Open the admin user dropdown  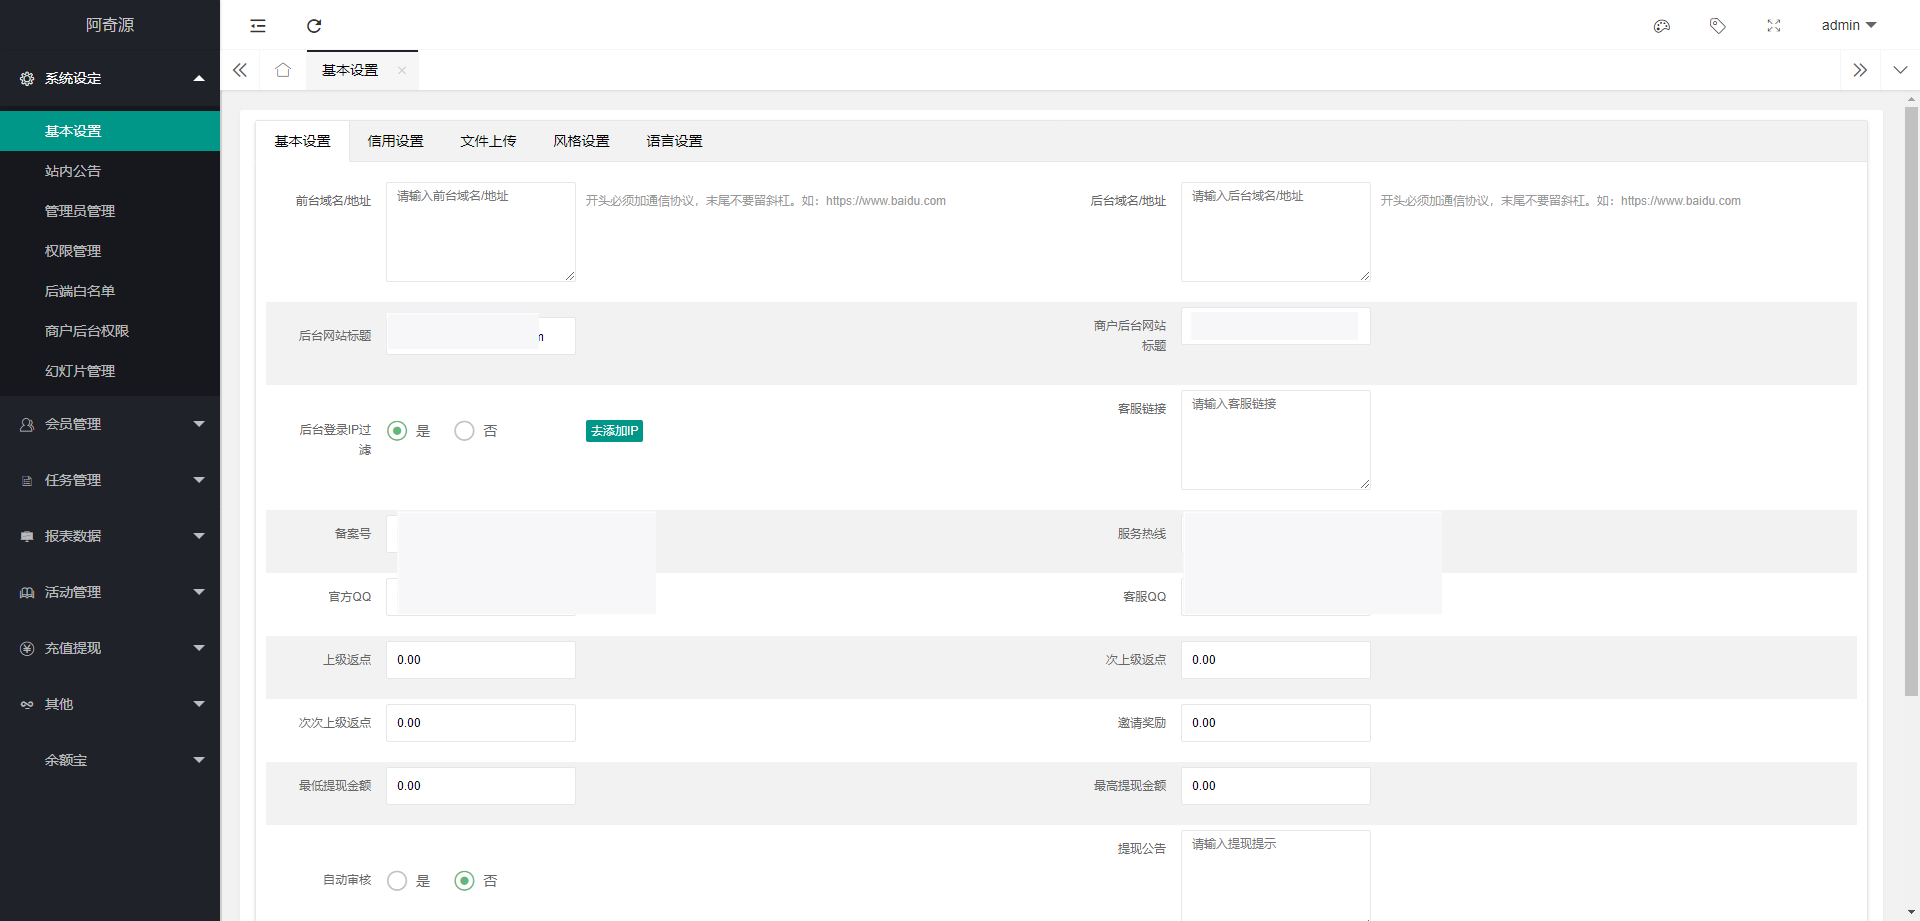tap(1848, 26)
